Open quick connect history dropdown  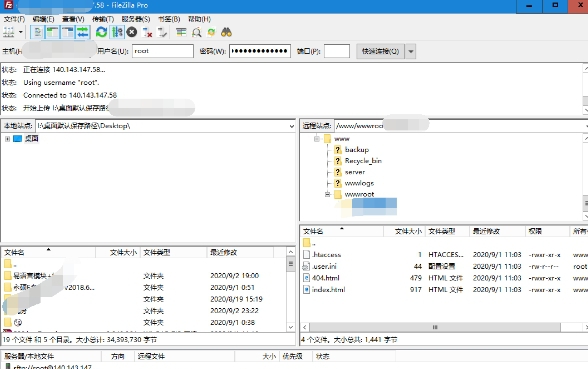click(x=411, y=51)
